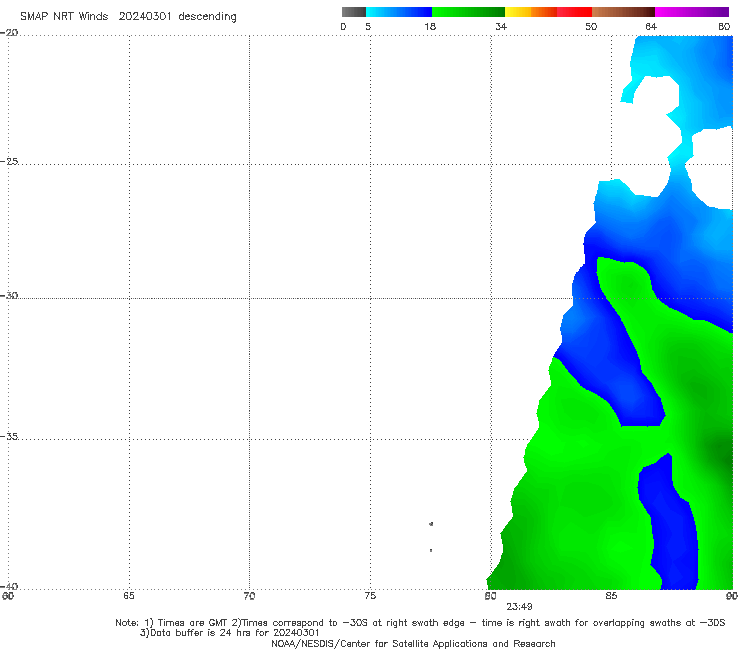Click the longitude axis label '70'
This screenshot has width=740, height=650.
tap(249, 596)
